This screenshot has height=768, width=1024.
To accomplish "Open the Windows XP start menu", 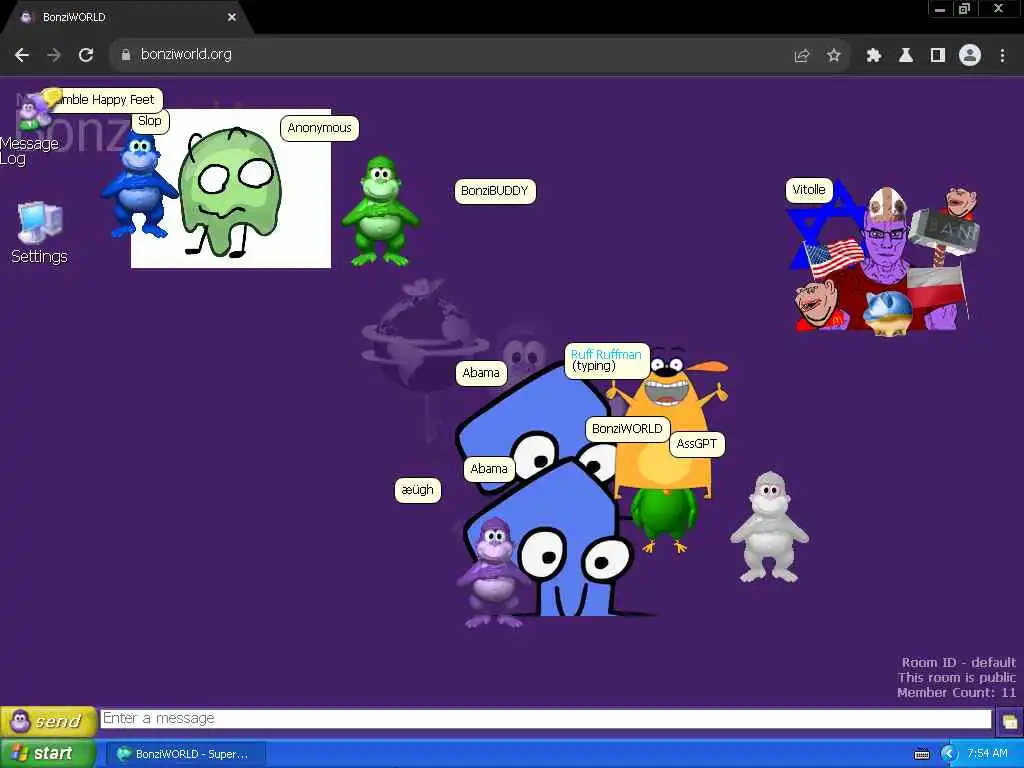I will [x=47, y=753].
